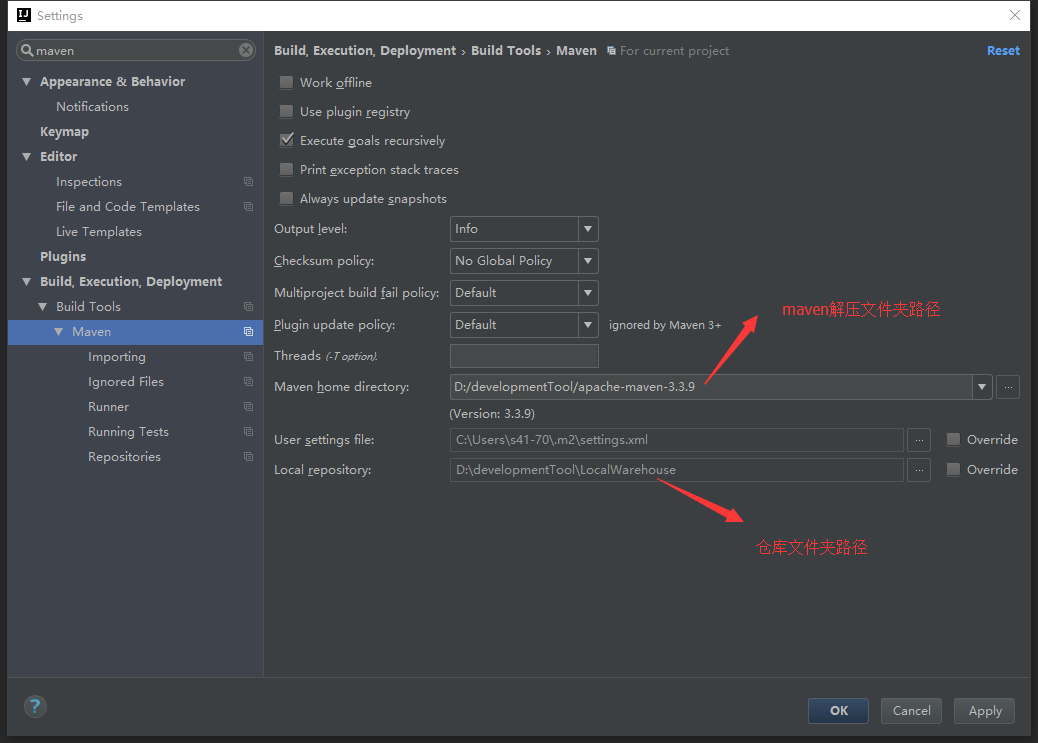Click project-level icon beside Inspections
Screen dimensions: 1038x743
tap(248, 181)
